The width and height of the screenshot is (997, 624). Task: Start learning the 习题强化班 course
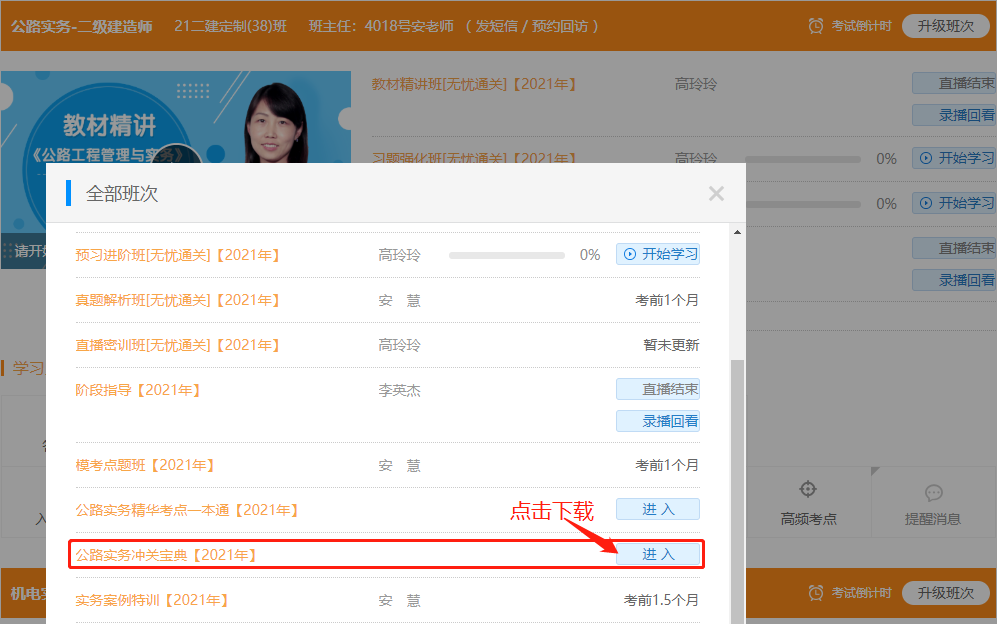(x=956, y=158)
